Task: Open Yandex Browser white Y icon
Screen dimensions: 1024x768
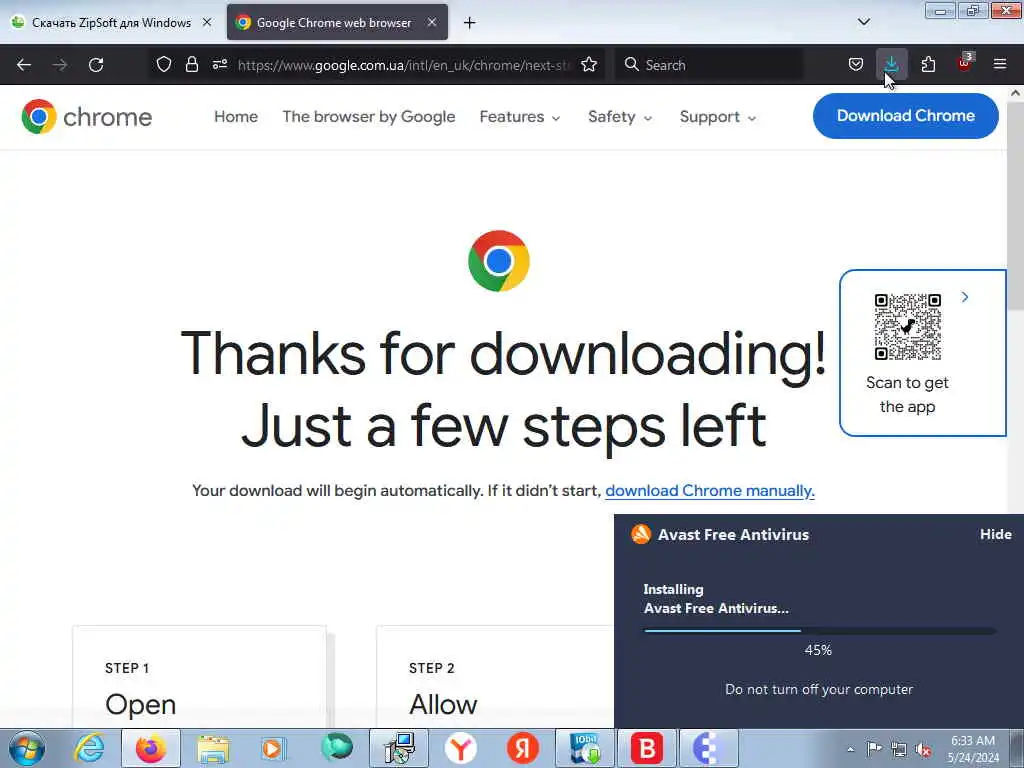Action: (x=460, y=748)
